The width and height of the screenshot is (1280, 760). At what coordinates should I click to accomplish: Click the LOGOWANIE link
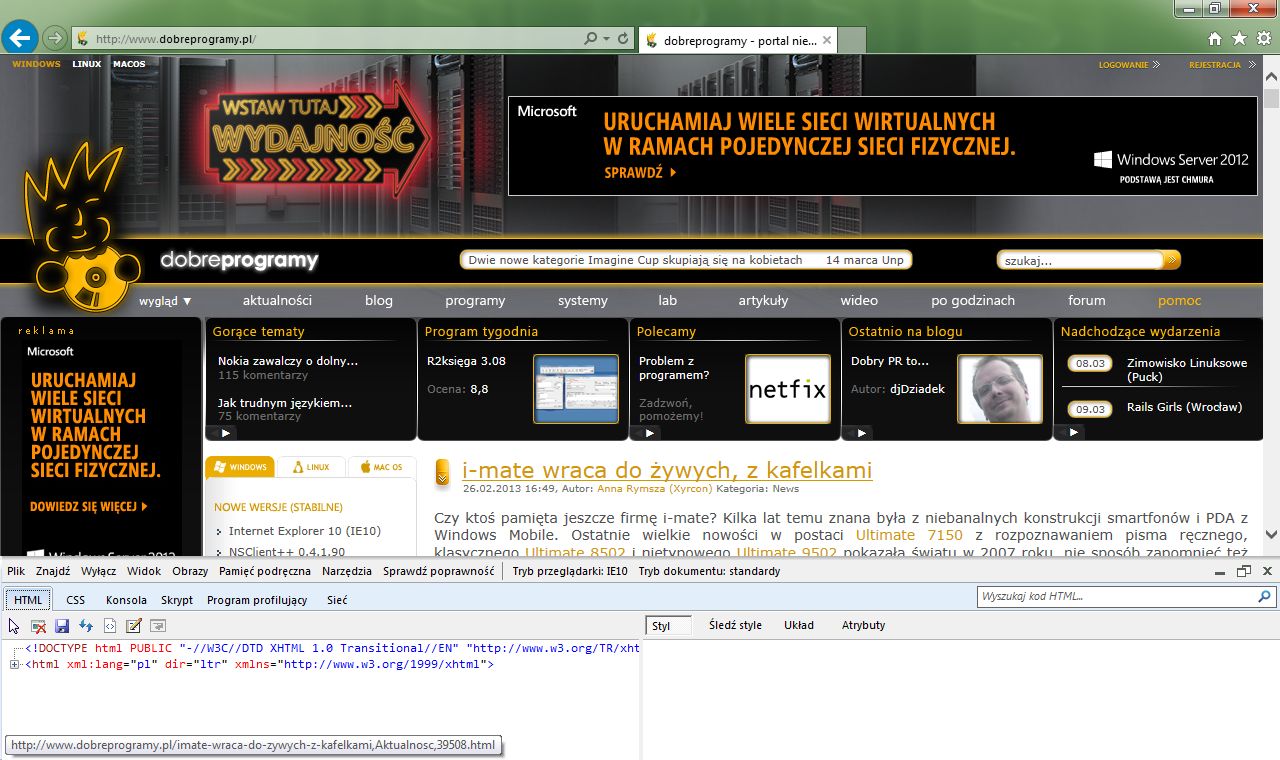[x=1128, y=64]
